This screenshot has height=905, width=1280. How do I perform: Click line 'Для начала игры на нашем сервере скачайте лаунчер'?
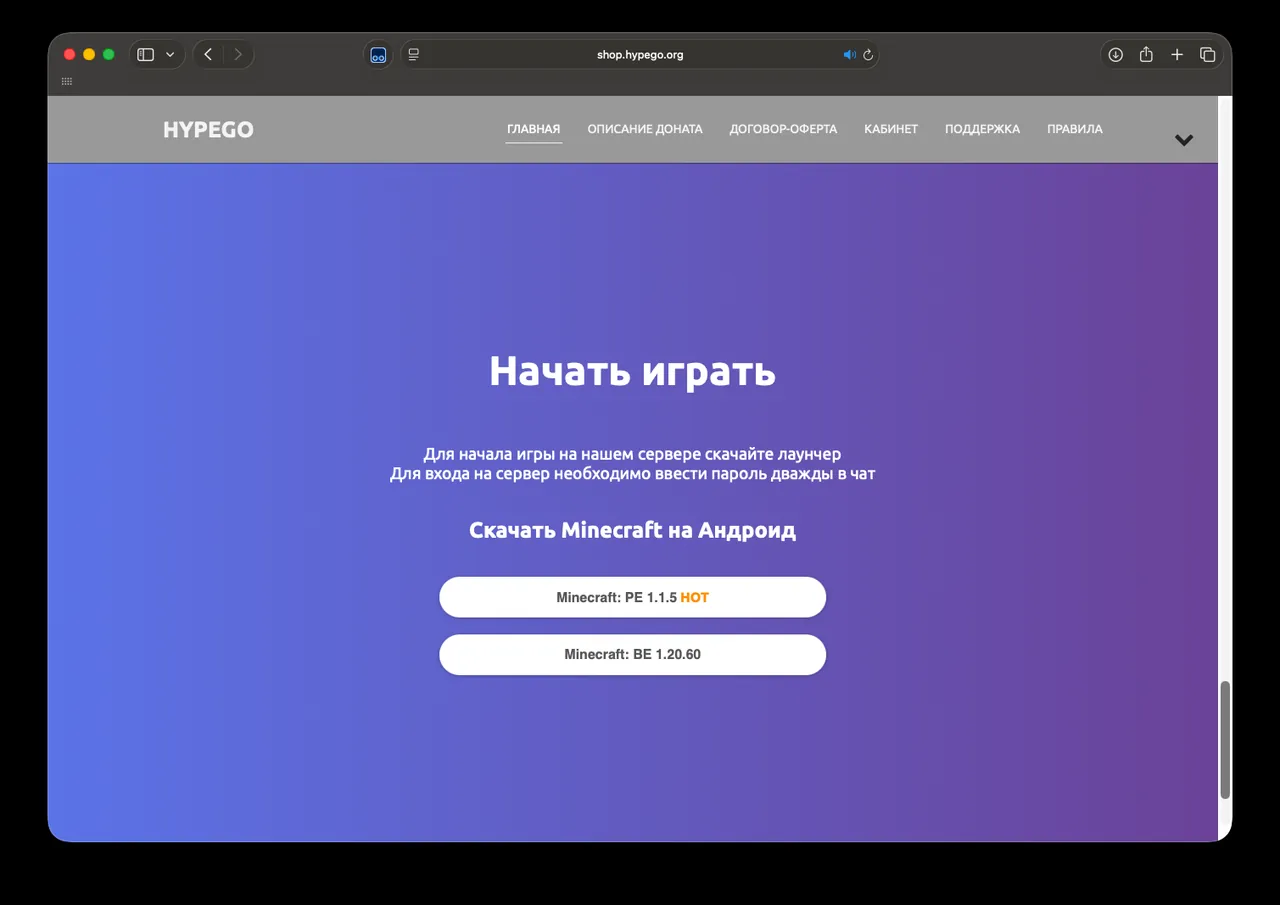coord(633,454)
